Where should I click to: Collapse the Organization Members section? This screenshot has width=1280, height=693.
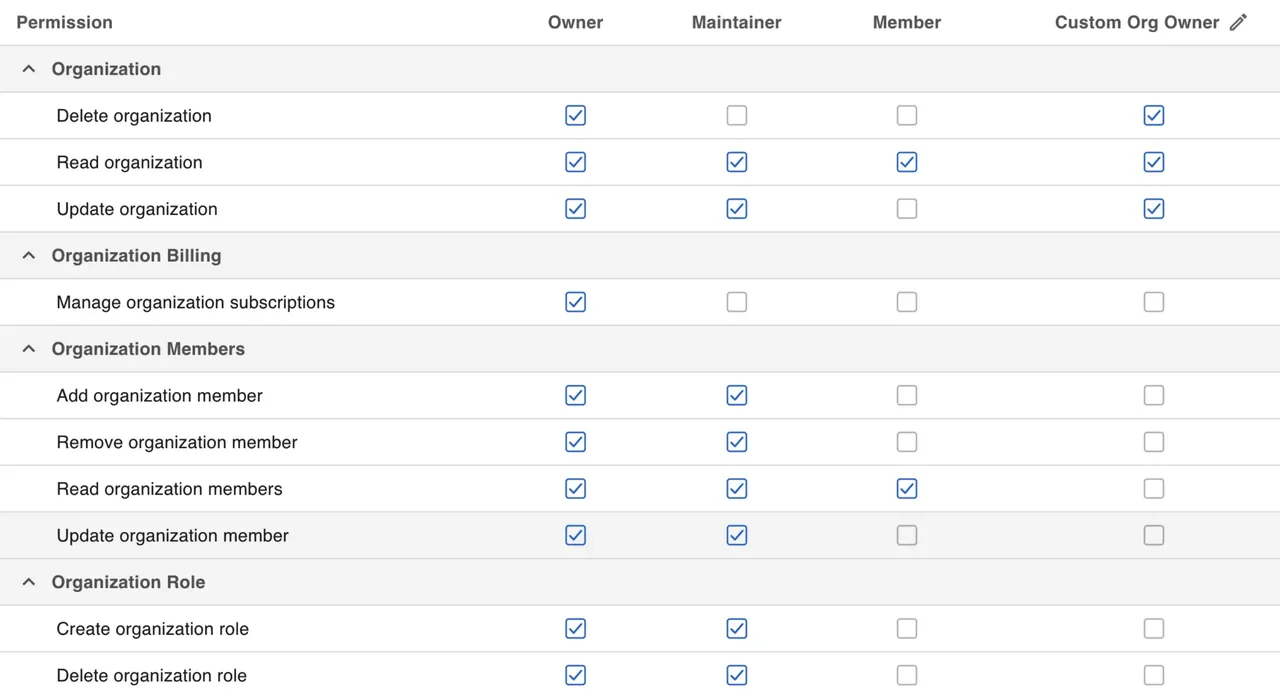pyautogui.click(x=29, y=349)
